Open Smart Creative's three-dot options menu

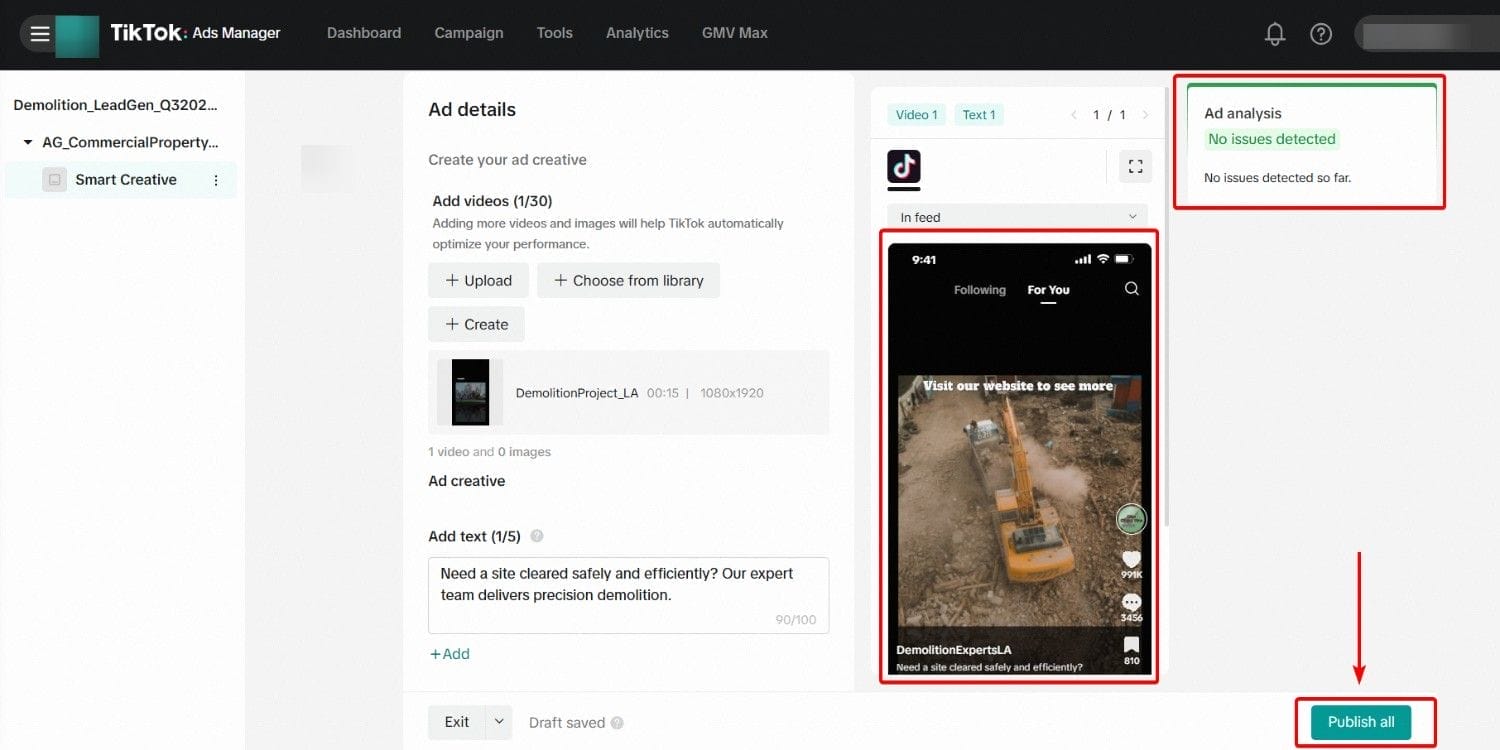[216, 180]
